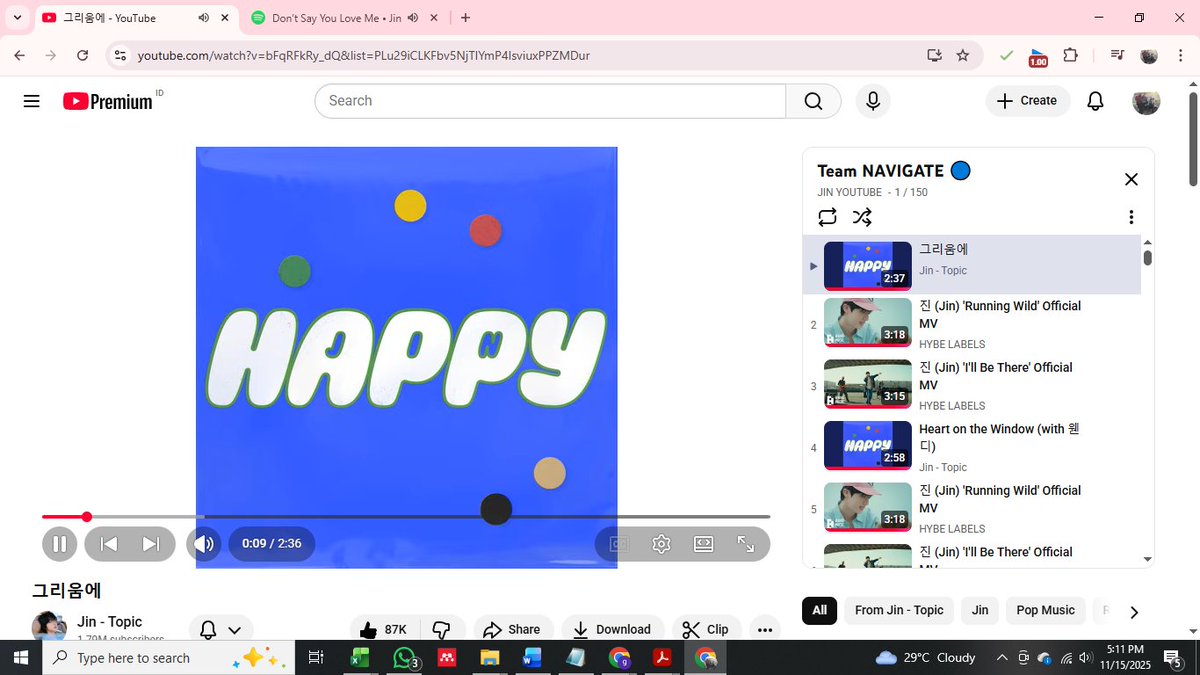Click the page vertical scrollbar

pyautogui.click(x=1193, y=140)
